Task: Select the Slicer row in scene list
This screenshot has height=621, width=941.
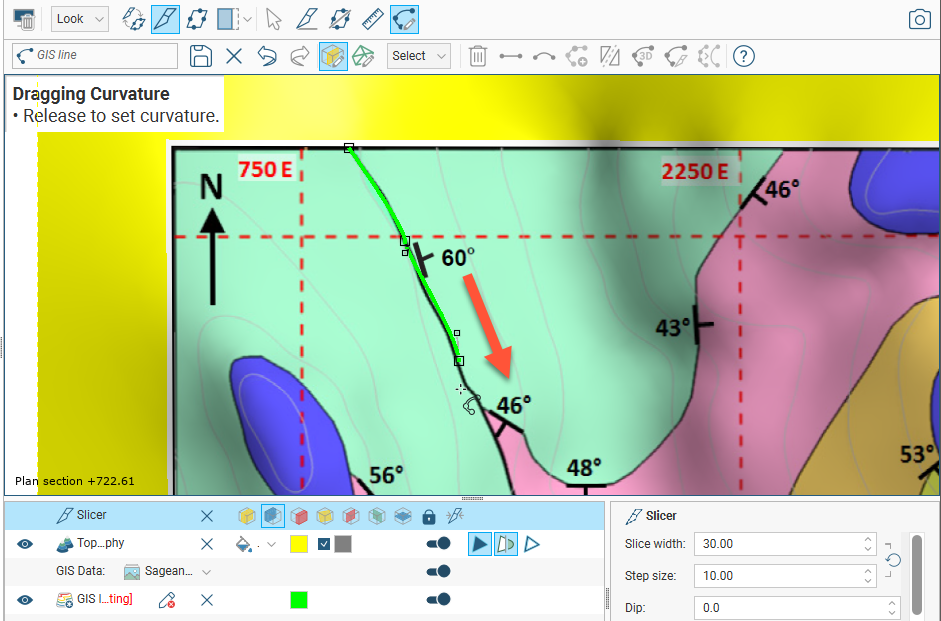Action: point(92,516)
